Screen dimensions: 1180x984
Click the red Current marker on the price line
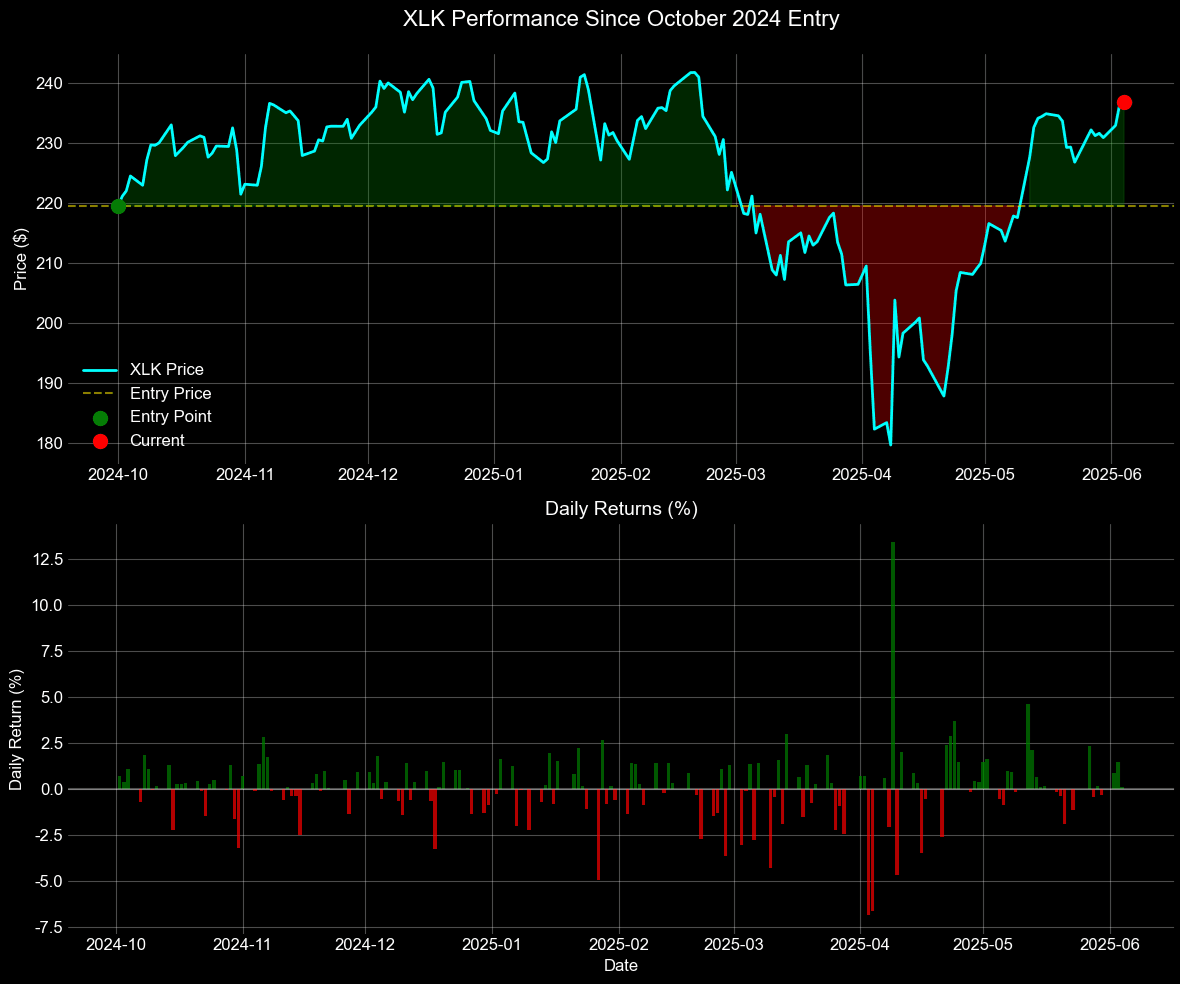pyautogui.click(x=1124, y=102)
